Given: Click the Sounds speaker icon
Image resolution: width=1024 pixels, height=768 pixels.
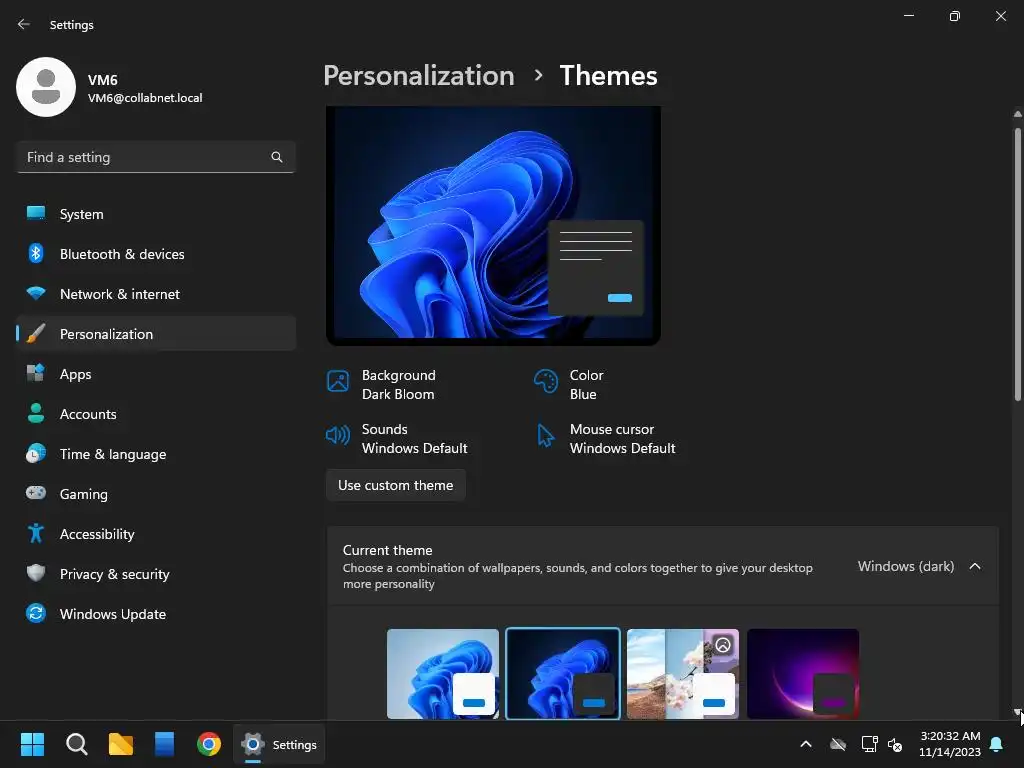Looking at the screenshot, I should [338, 435].
